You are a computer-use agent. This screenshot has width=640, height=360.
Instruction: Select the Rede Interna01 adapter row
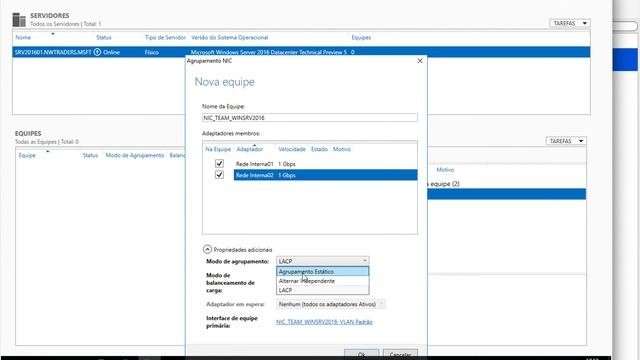pyautogui.click(x=325, y=164)
